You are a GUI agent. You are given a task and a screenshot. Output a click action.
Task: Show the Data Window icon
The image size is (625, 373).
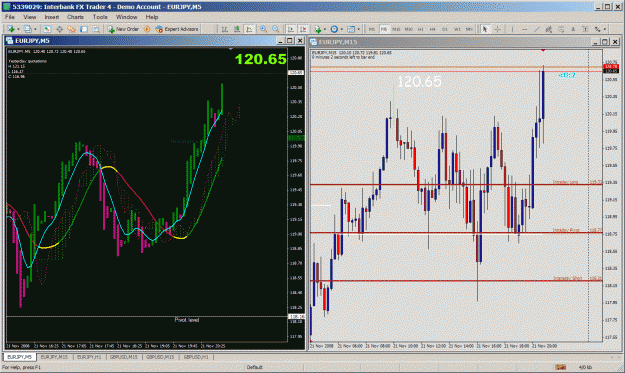59,29
